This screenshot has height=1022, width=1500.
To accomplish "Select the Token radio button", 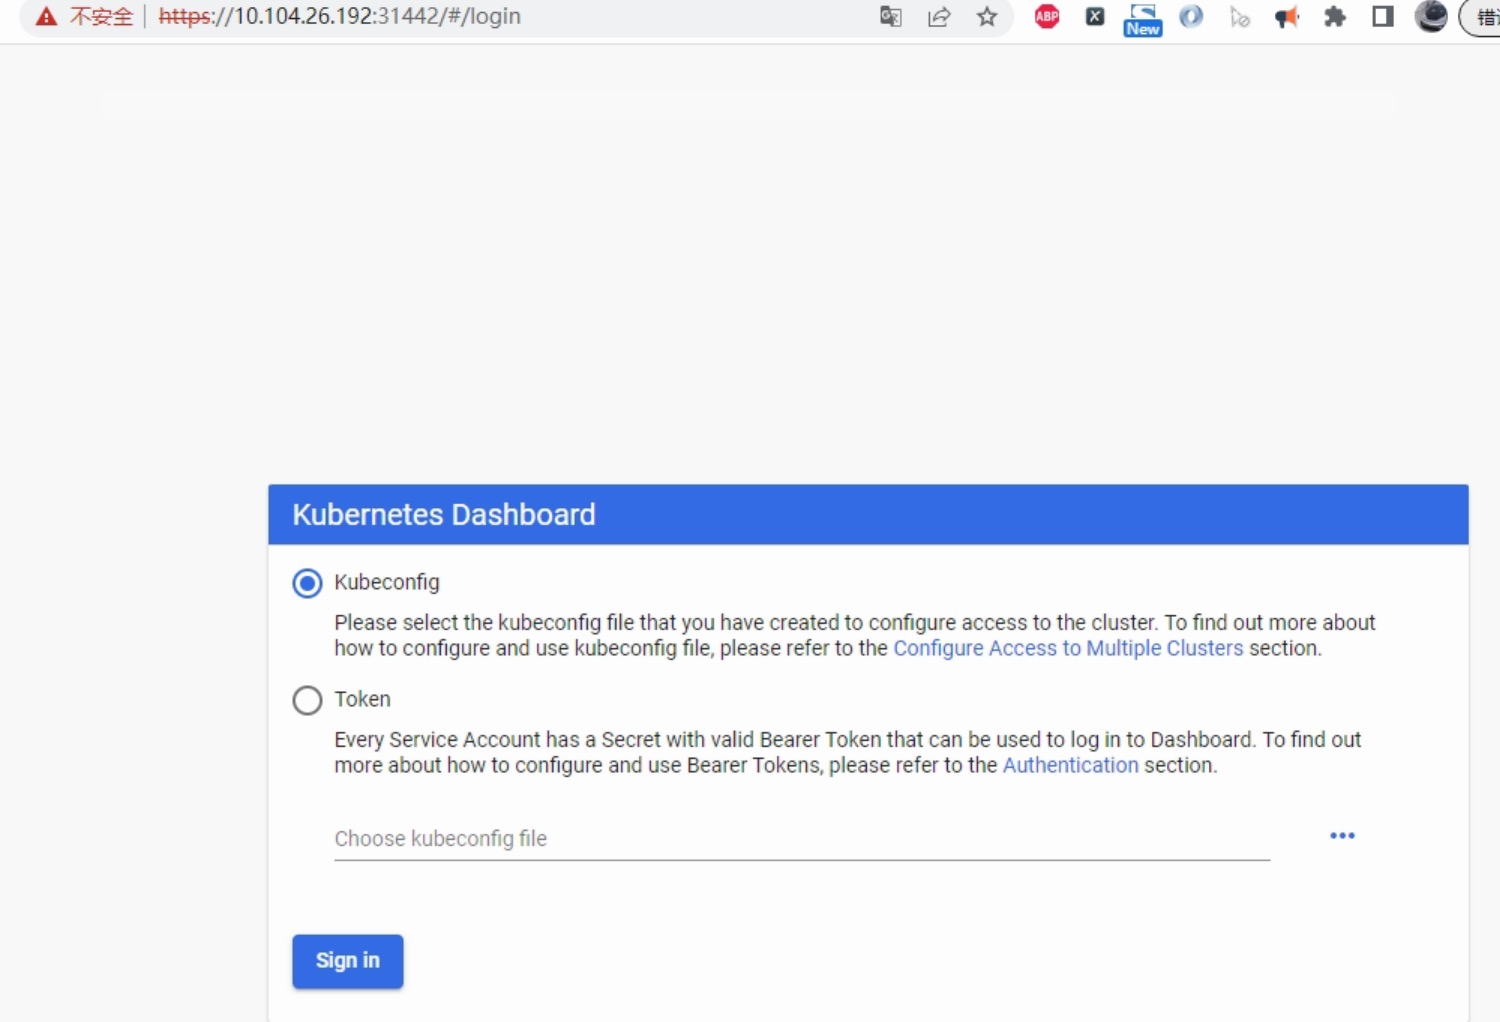I will (x=307, y=700).
